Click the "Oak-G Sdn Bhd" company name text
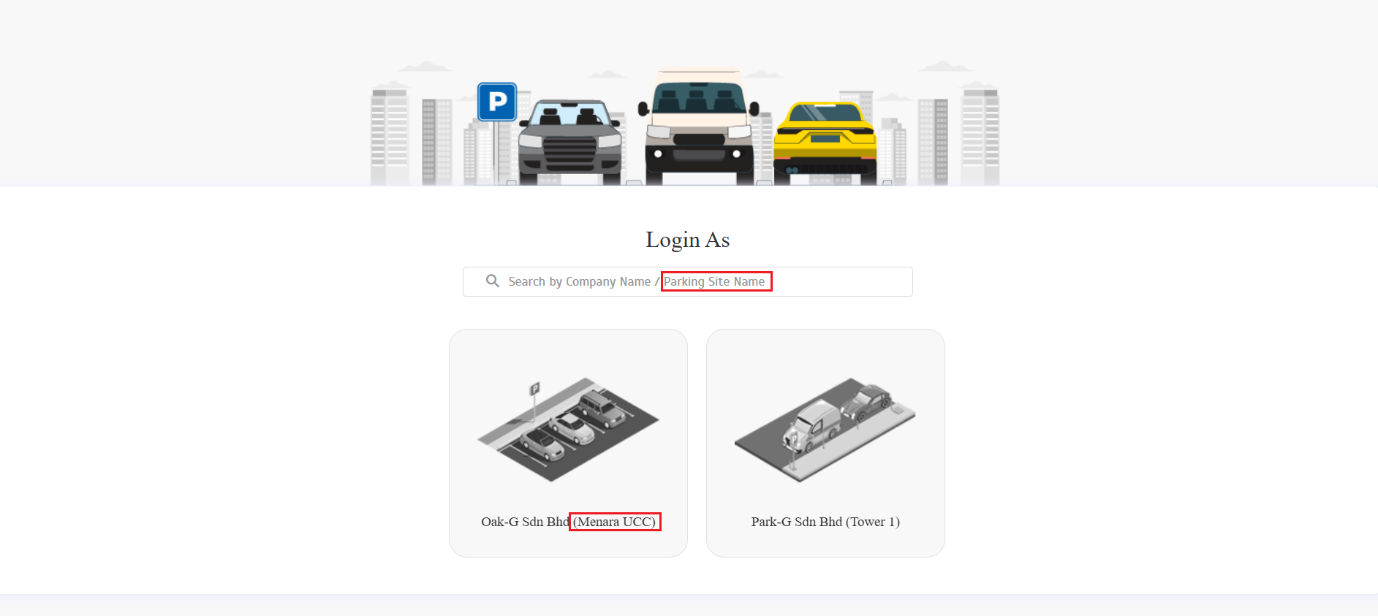 [525, 522]
